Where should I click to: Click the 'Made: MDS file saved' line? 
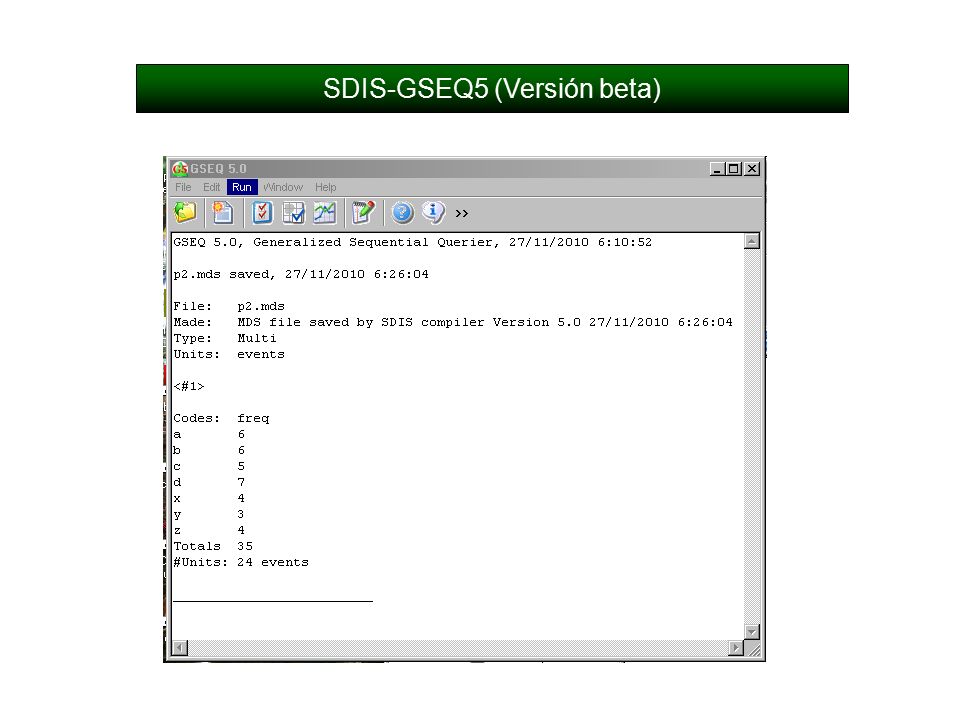453,322
